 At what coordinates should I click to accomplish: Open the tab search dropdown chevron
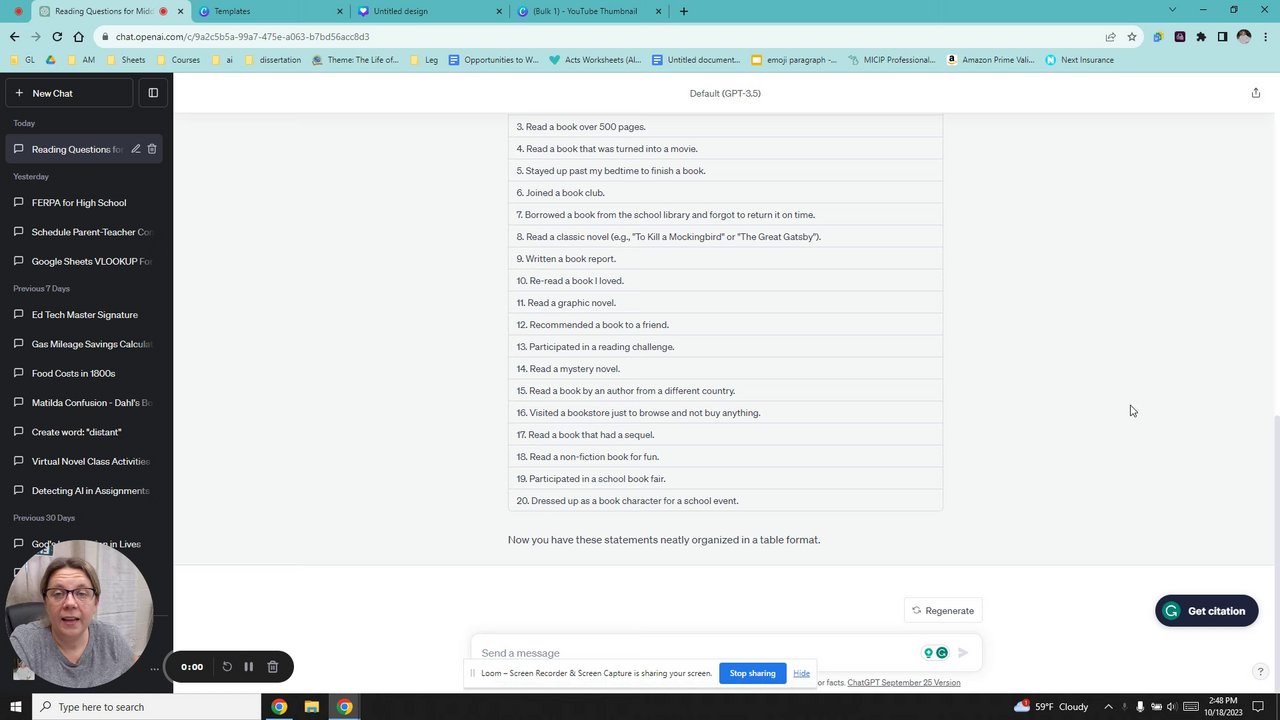(x=1172, y=10)
